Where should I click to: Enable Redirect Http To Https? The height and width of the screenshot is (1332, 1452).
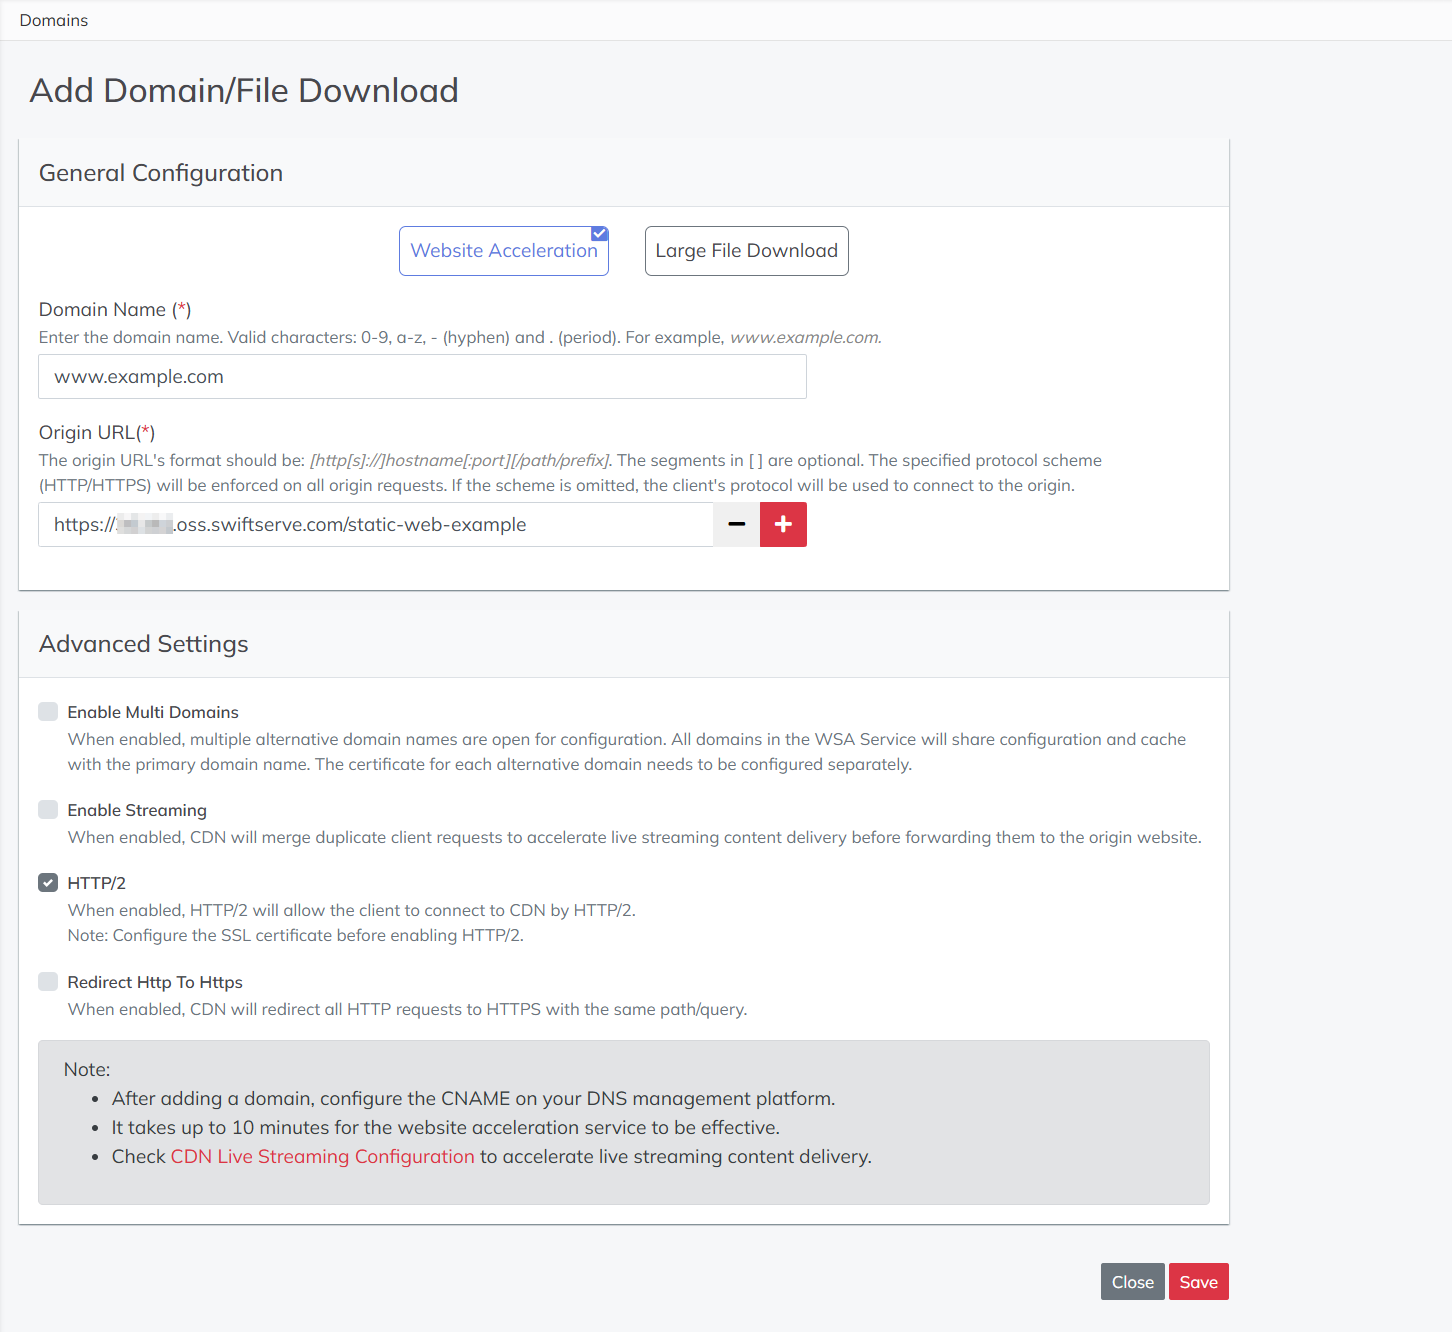point(48,981)
